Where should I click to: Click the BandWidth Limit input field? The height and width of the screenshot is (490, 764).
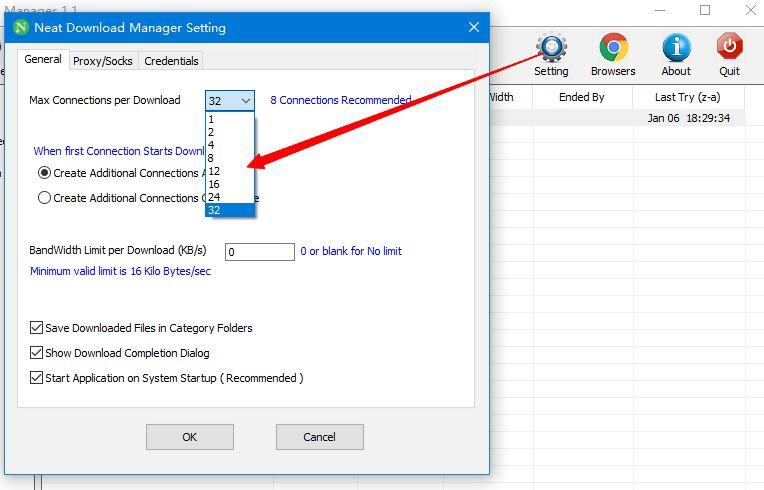[260, 252]
